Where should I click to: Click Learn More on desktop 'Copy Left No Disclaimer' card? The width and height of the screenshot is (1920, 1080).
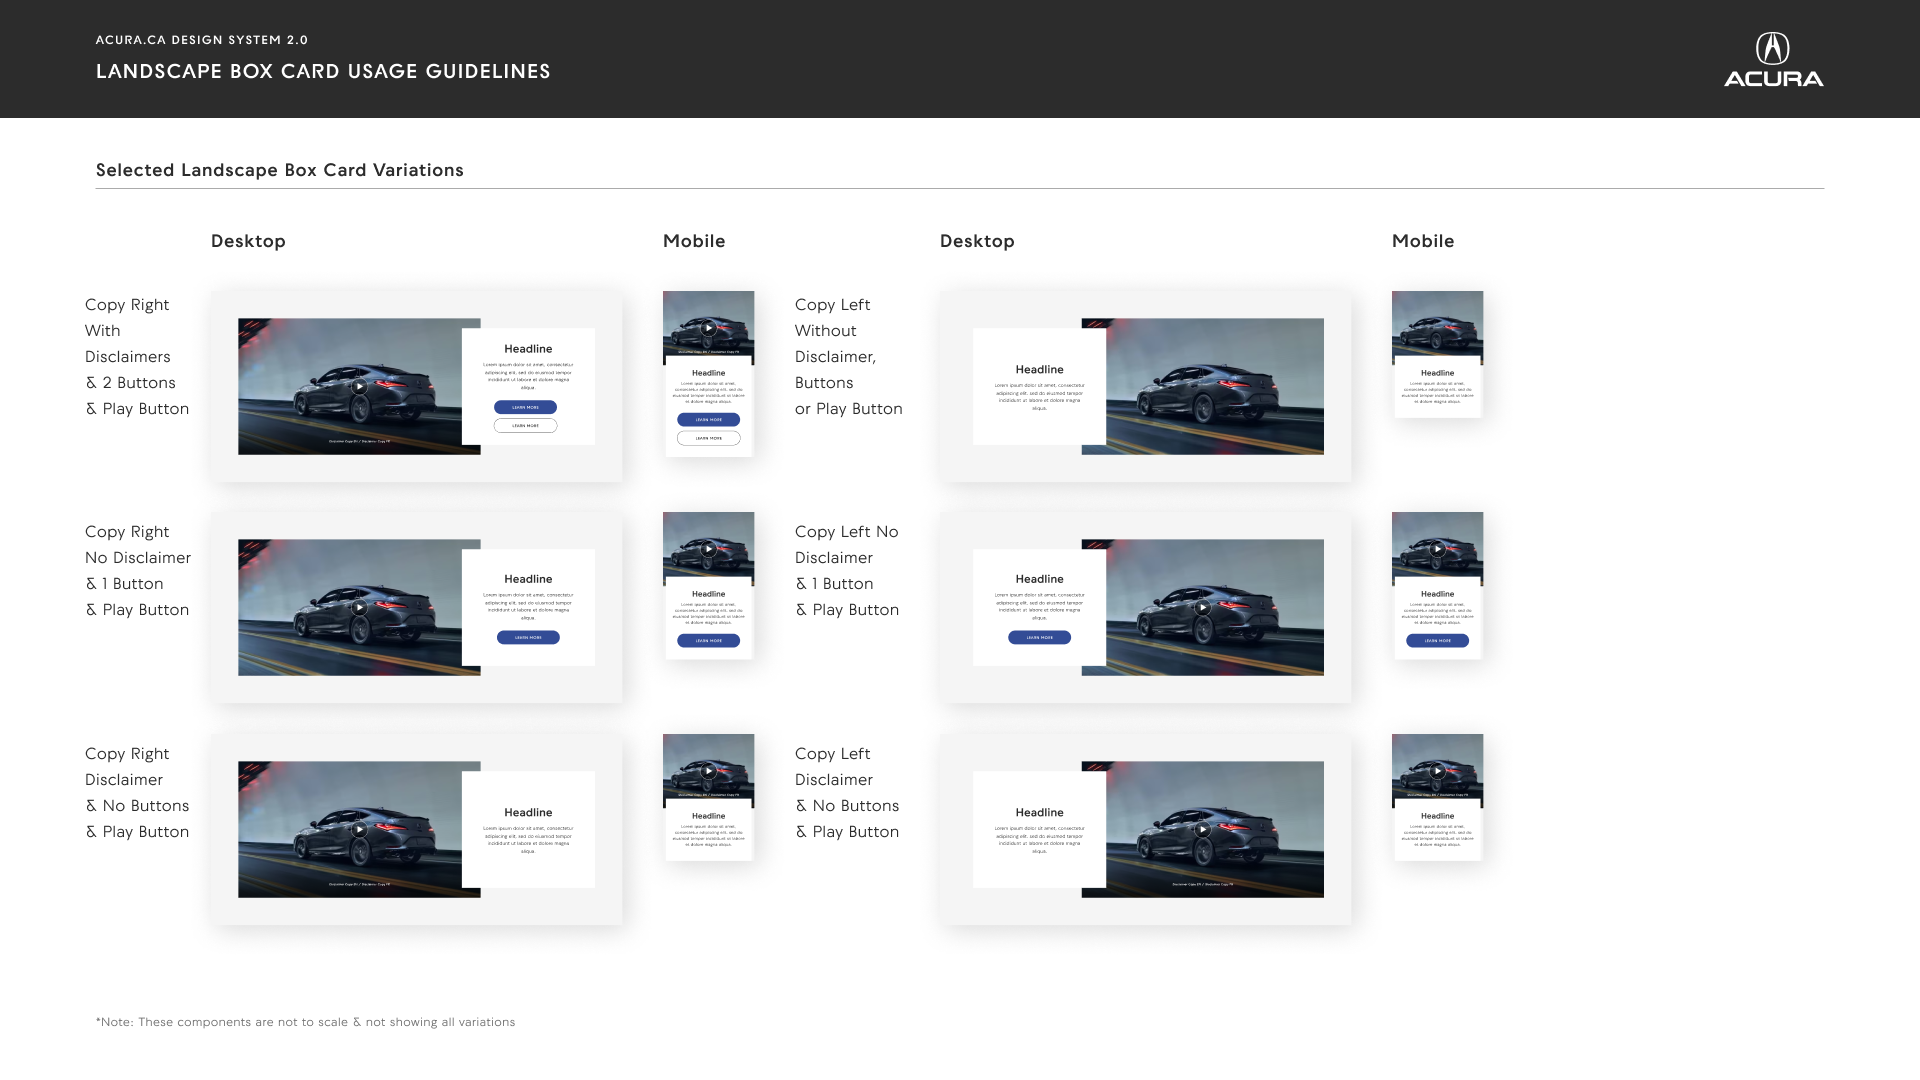click(x=1039, y=637)
